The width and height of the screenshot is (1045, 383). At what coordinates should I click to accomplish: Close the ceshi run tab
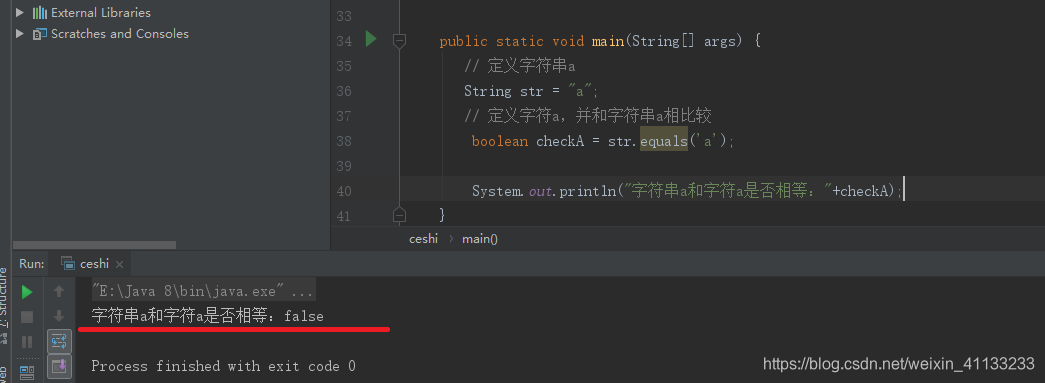[119, 264]
